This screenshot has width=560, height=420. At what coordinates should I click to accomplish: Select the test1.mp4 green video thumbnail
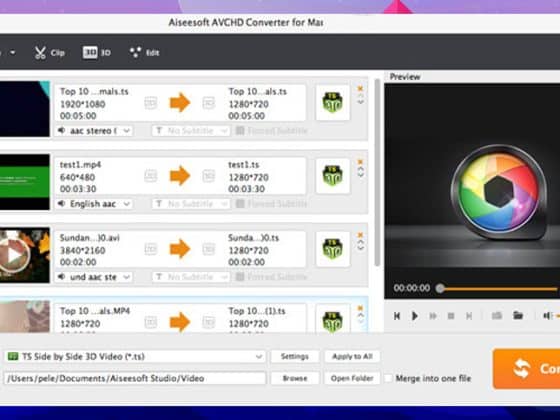pyautogui.click(x=25, y=182)
